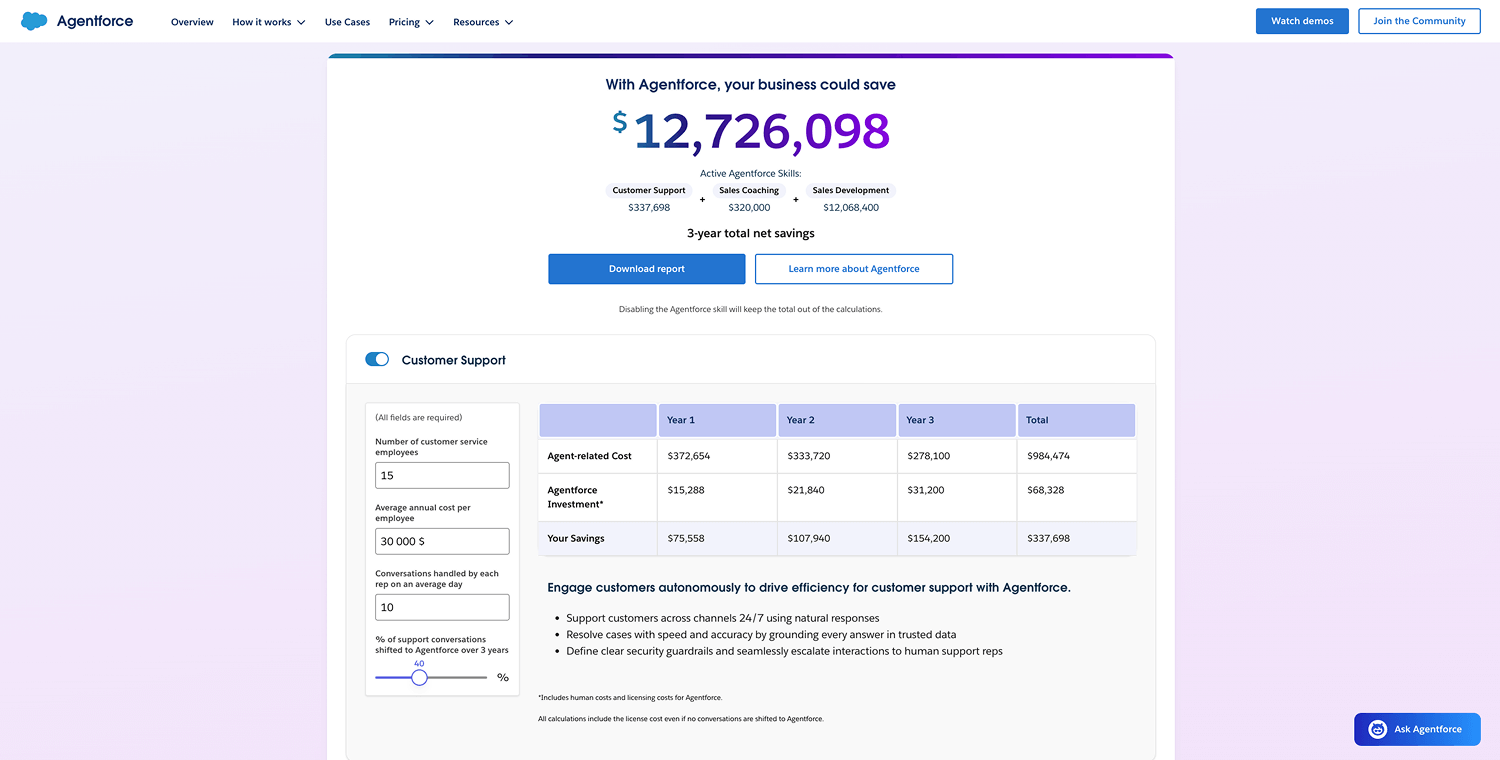Click the Your Savings row label
Viewport: 1500px width, 760px height.
576,538
